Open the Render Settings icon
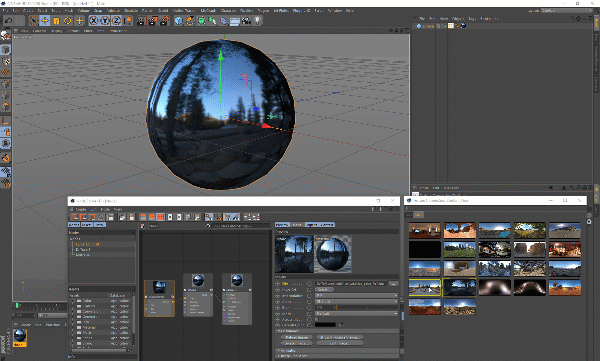The height and width of the screenshot is (361, 600). (x=165, y=21)
